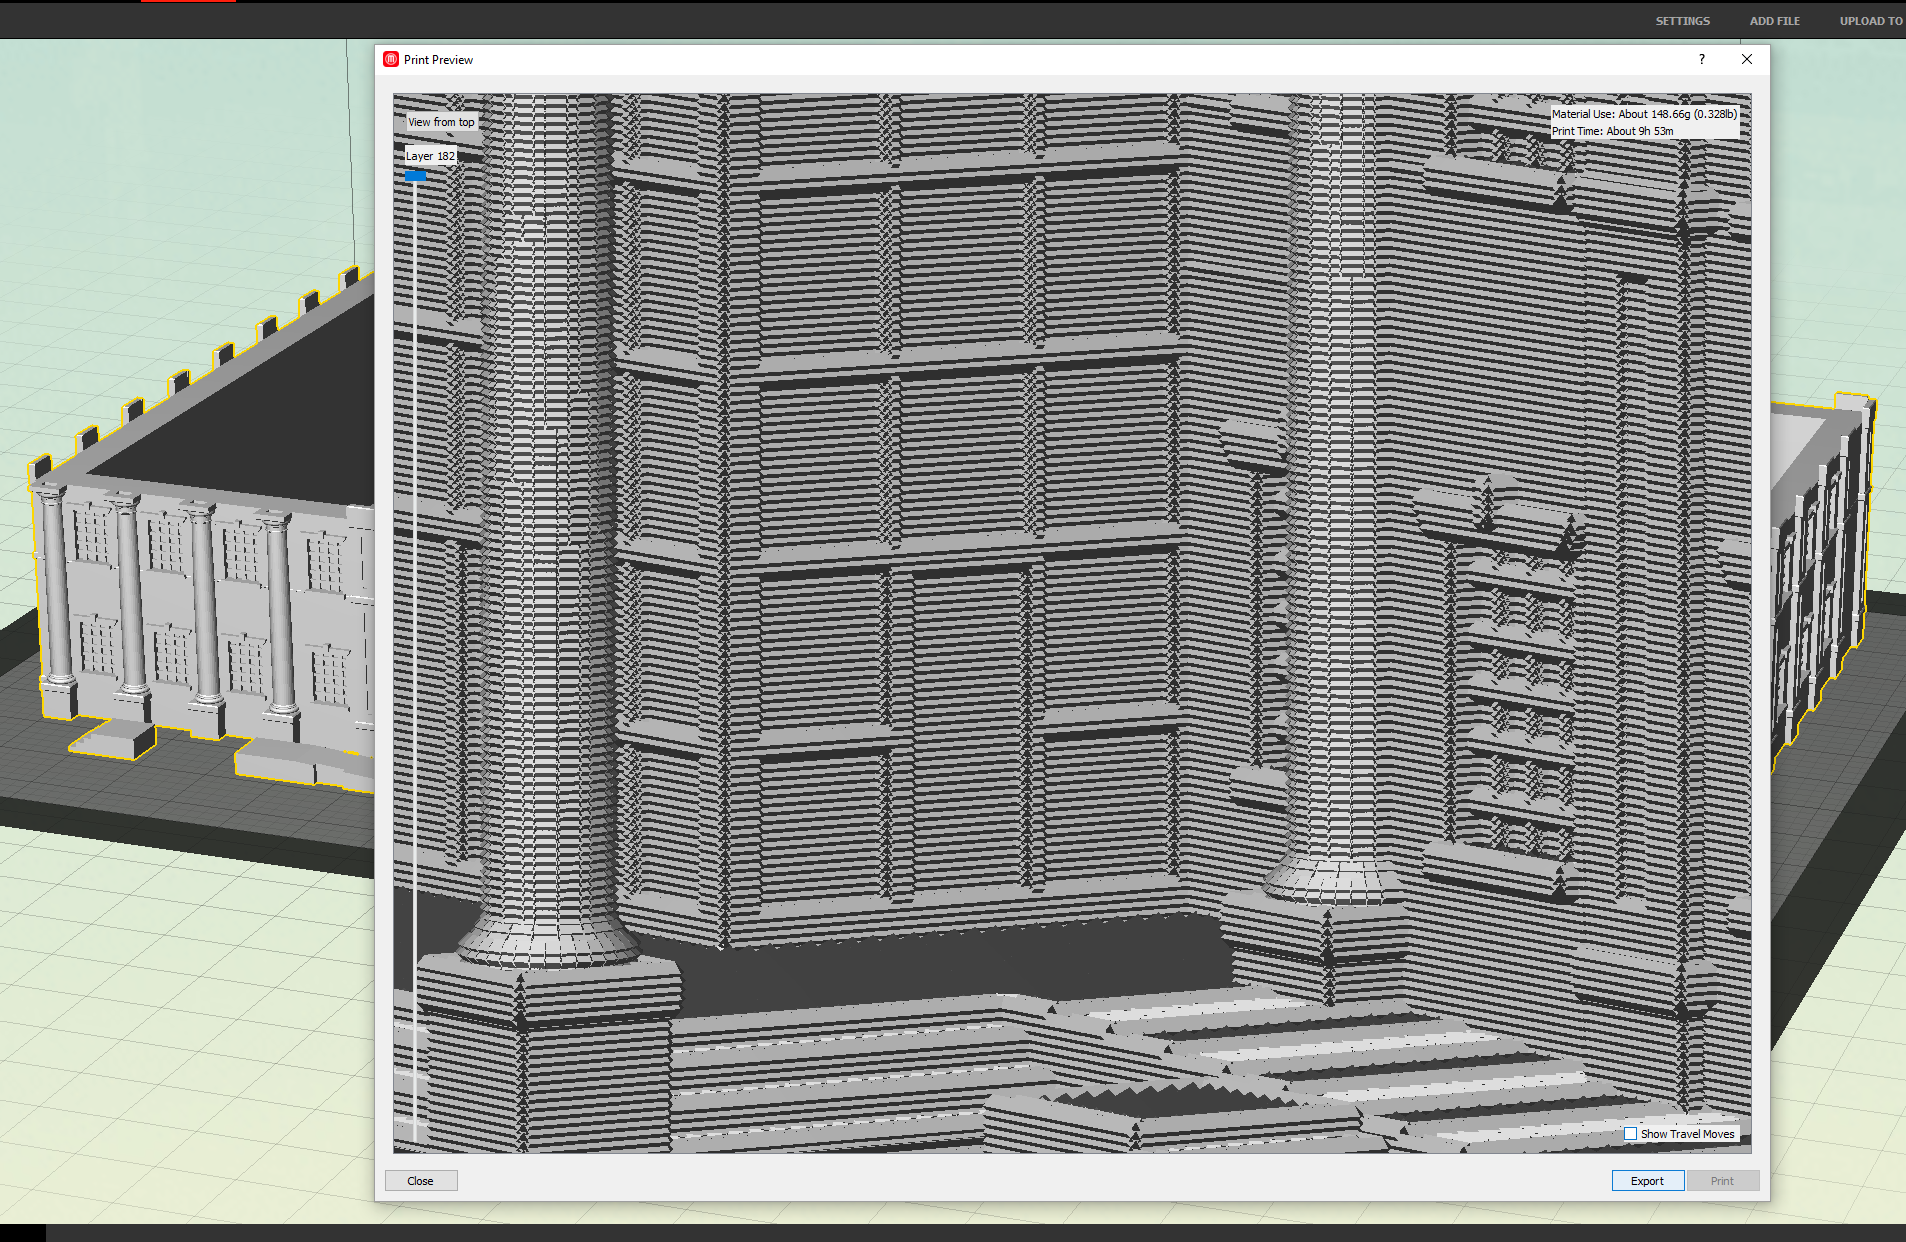1906x1242 pixels.
Task: Click the sliced layer preview canvas
Action: coord(1072,623)
